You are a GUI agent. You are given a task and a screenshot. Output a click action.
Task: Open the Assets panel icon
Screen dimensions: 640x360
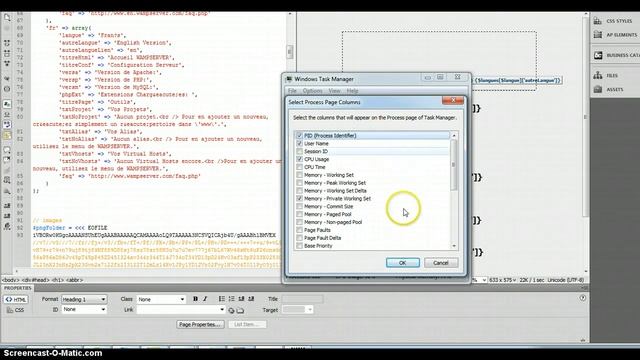[x=598, y=89]
